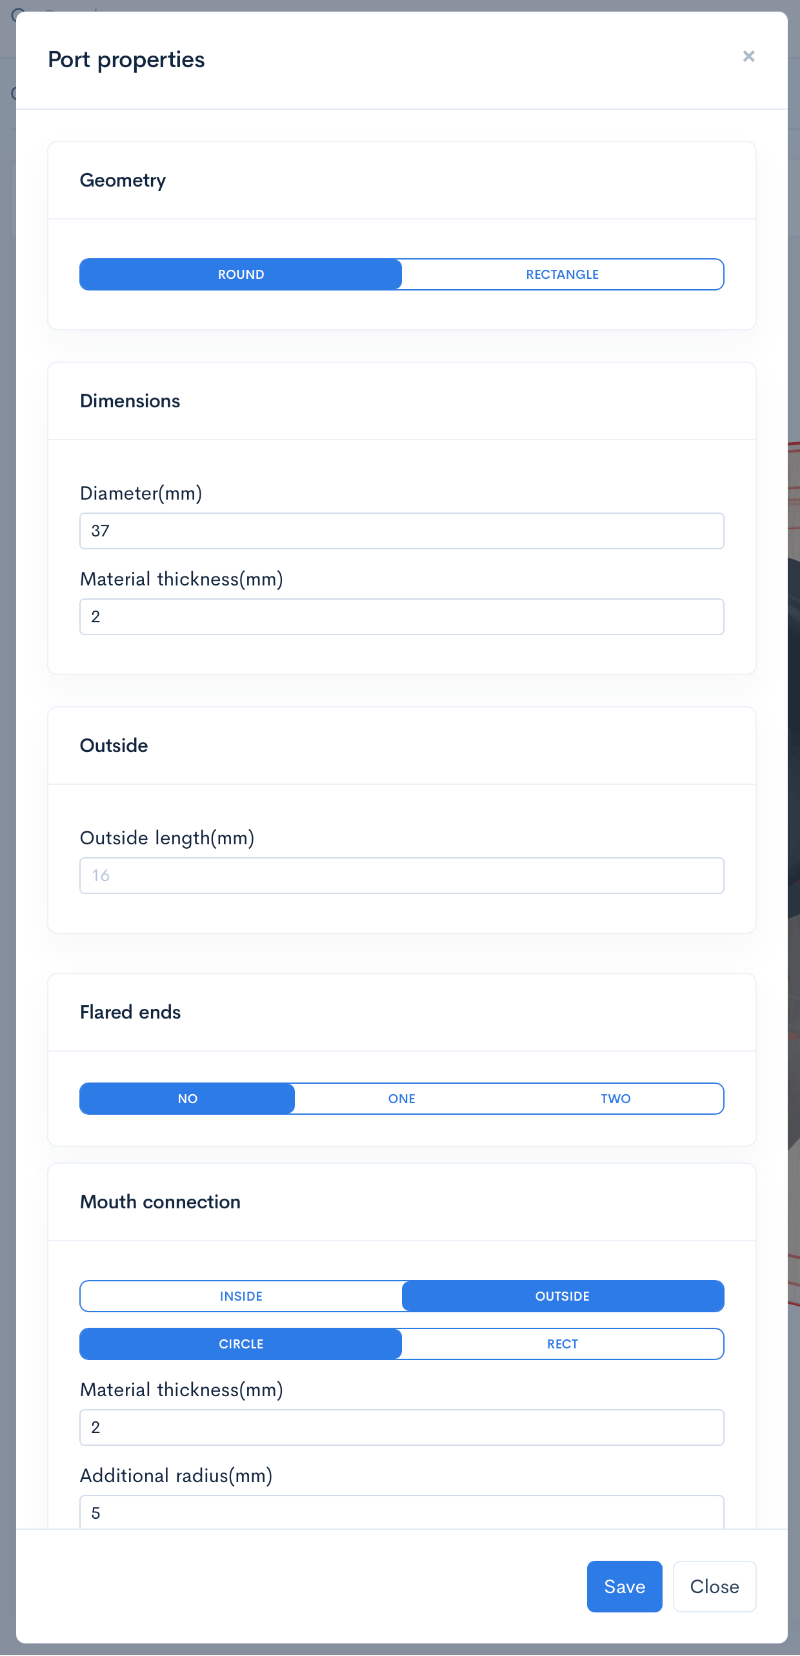Set Mouth connection to OUTSIDE

(562, 1297)
